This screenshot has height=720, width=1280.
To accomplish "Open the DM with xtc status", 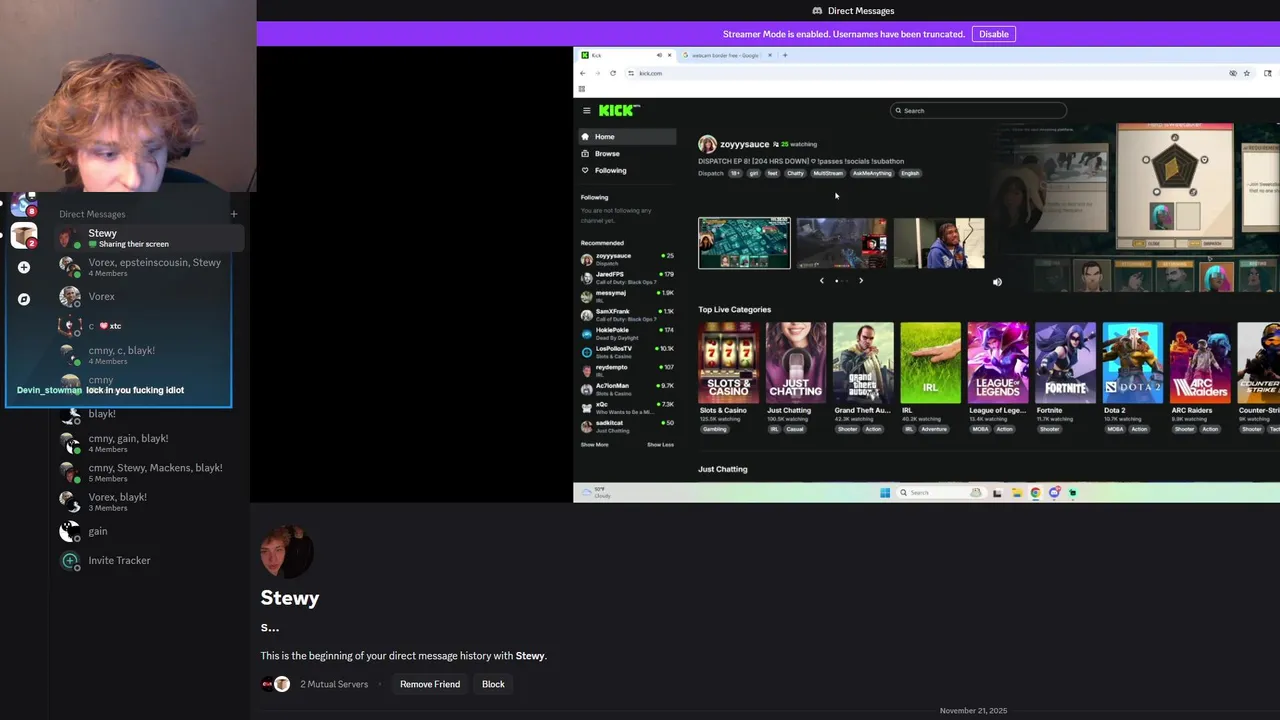I will [150, 326].
